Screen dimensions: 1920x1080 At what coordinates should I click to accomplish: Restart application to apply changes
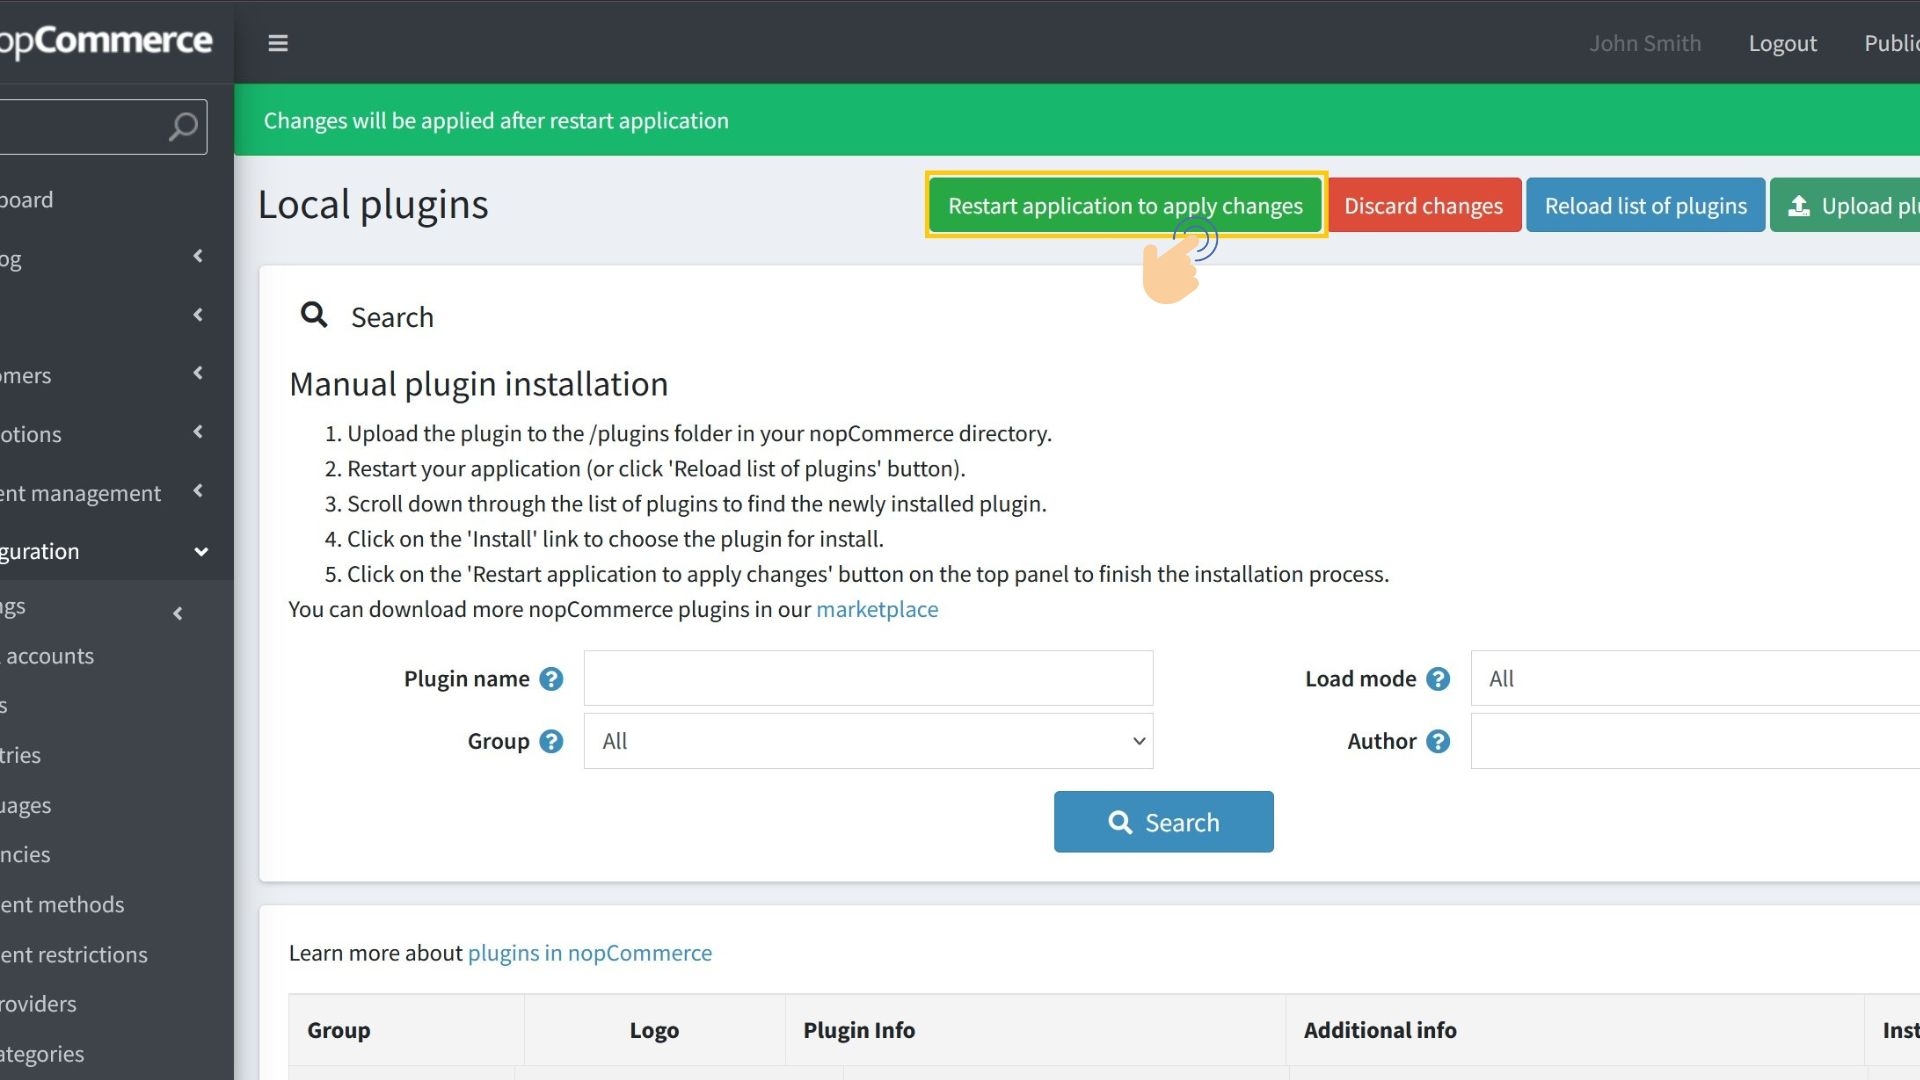[x=1125, y=205]
